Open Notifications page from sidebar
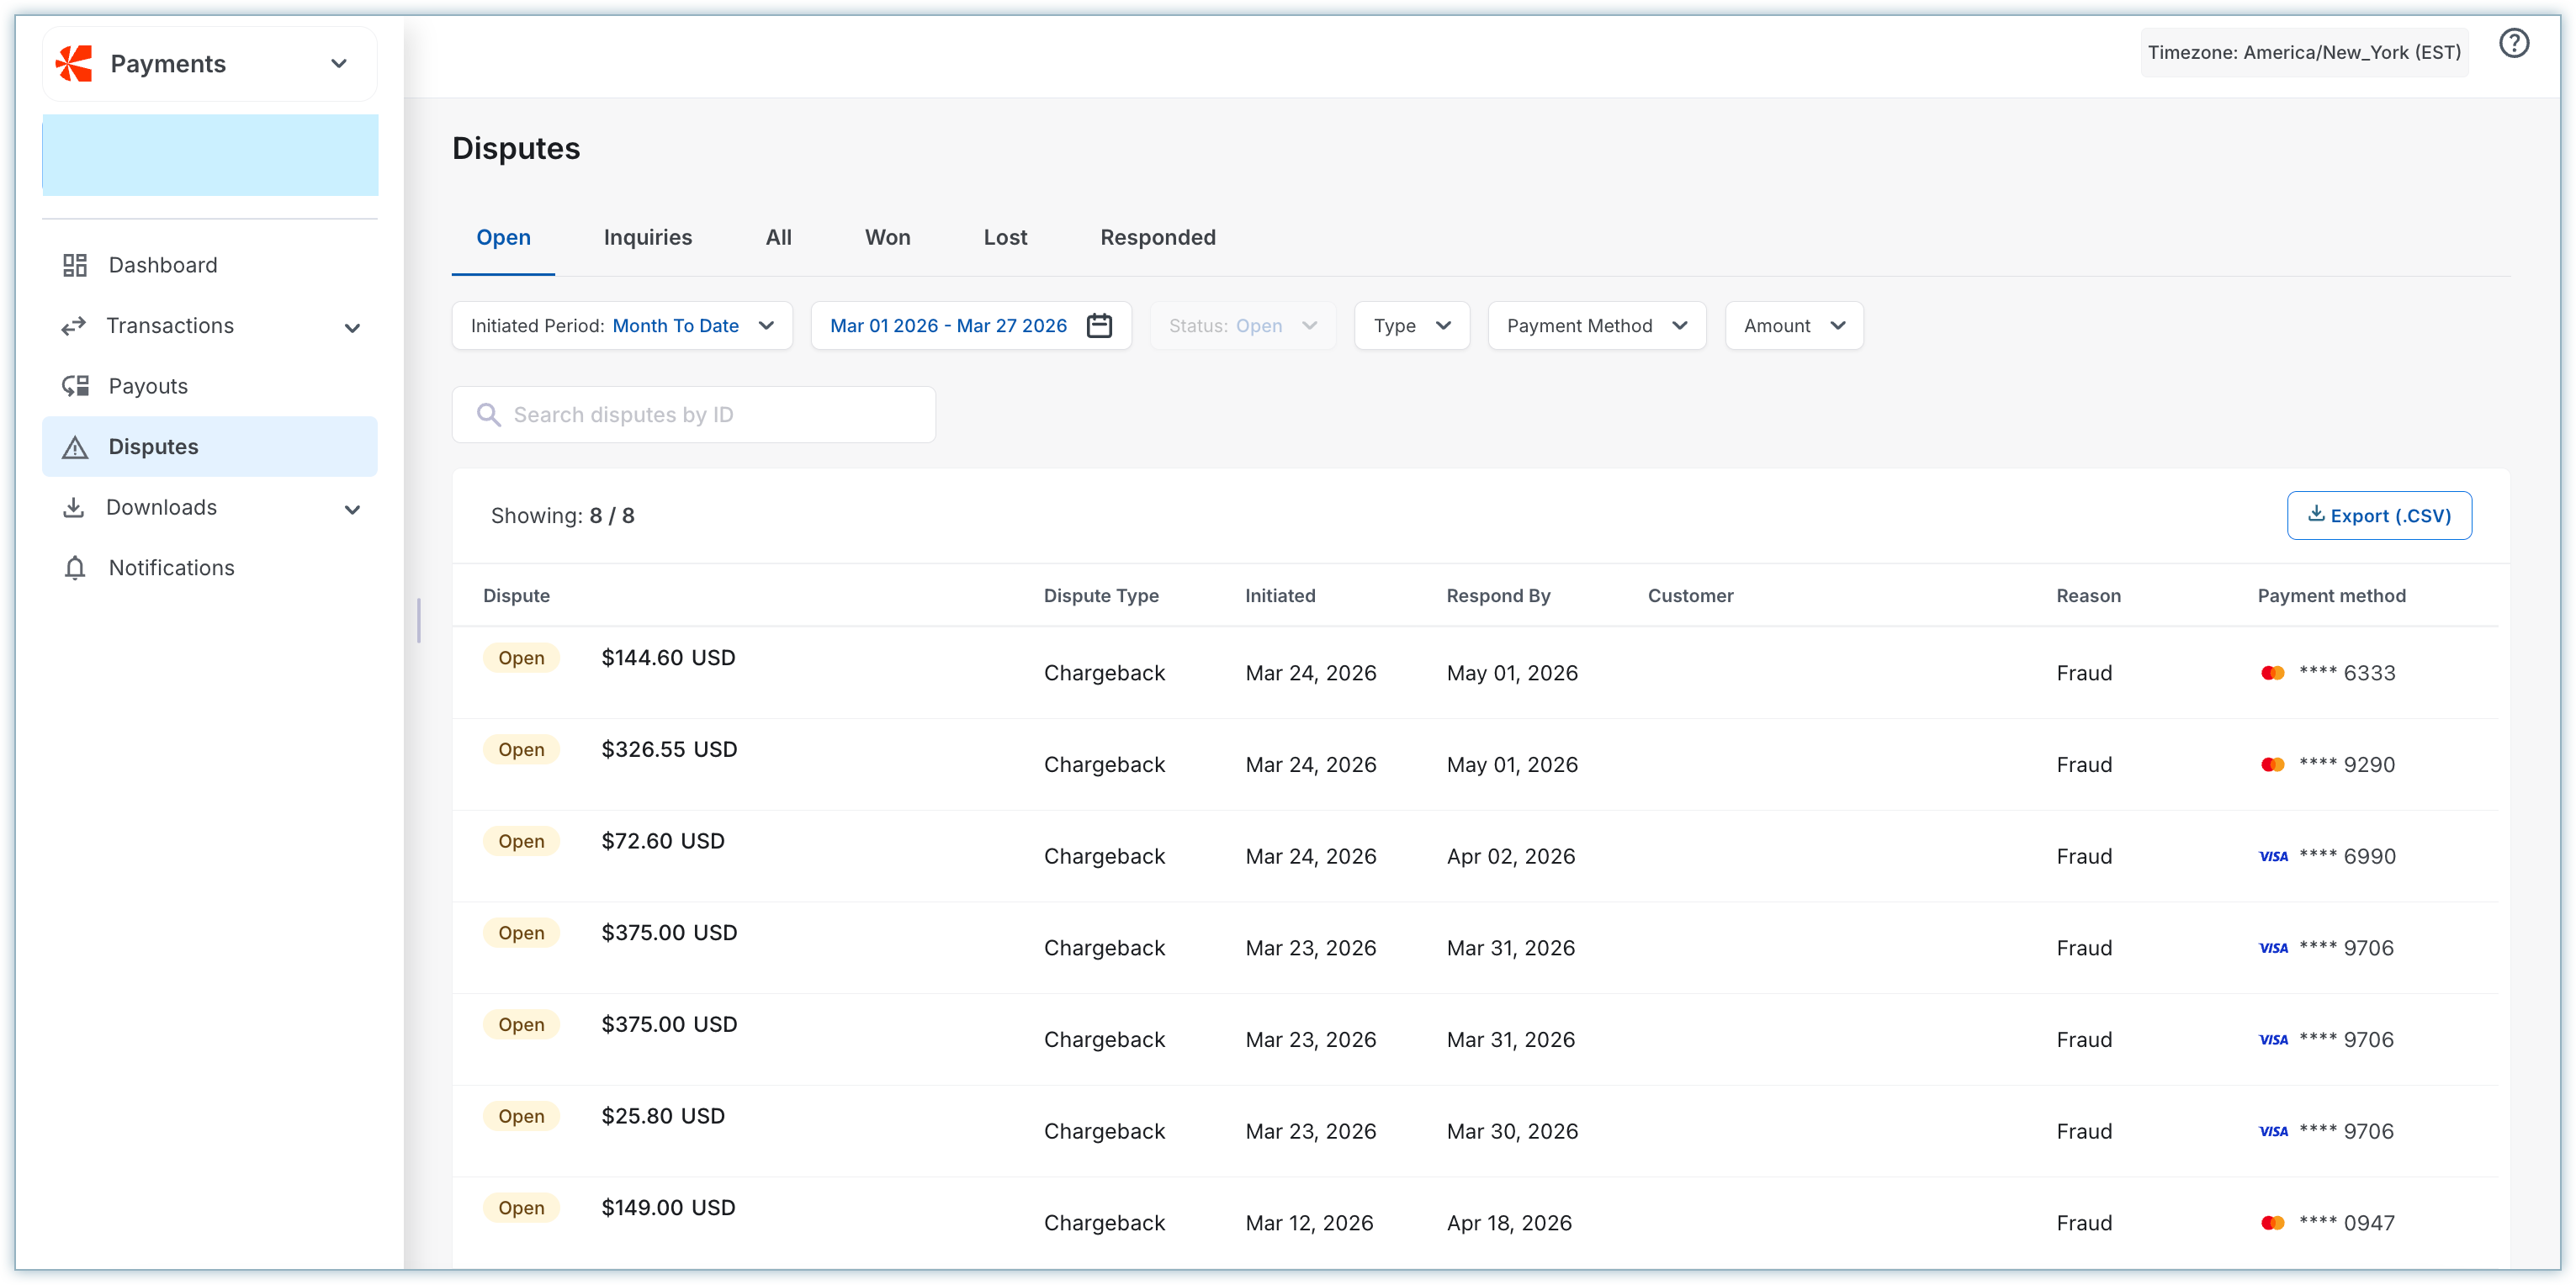Viewport: 2576px width, 1285px height. coord(210,568)
